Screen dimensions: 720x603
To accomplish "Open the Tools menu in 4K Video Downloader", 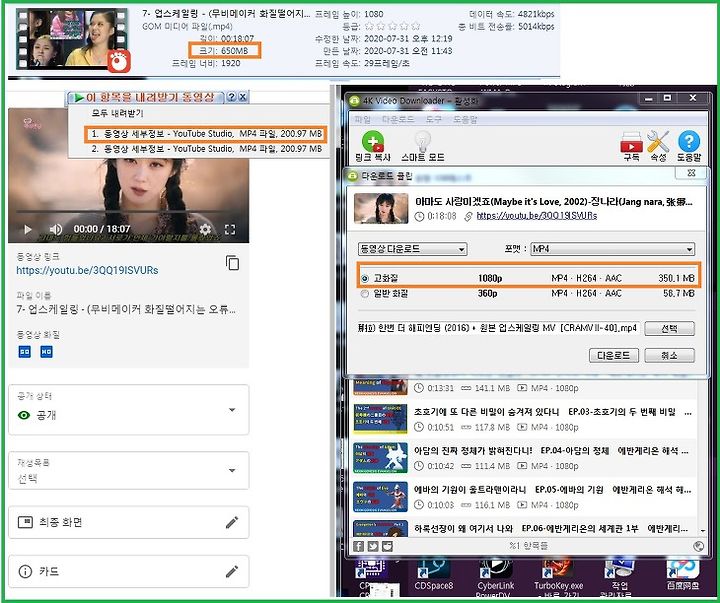I will (x=433, y=119).
